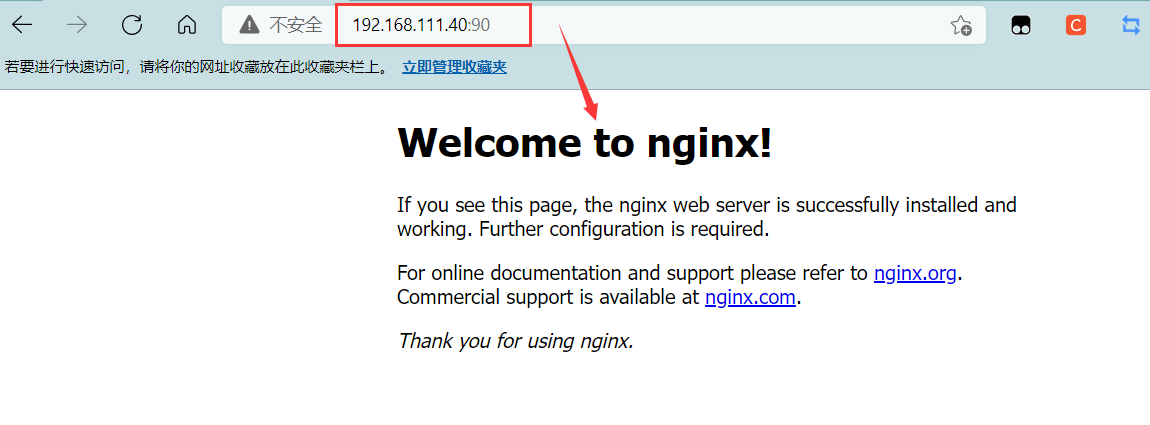Viewport: 1150px width, 425px height.
Task: Open the nginx.com link
Action: point(750,298)
